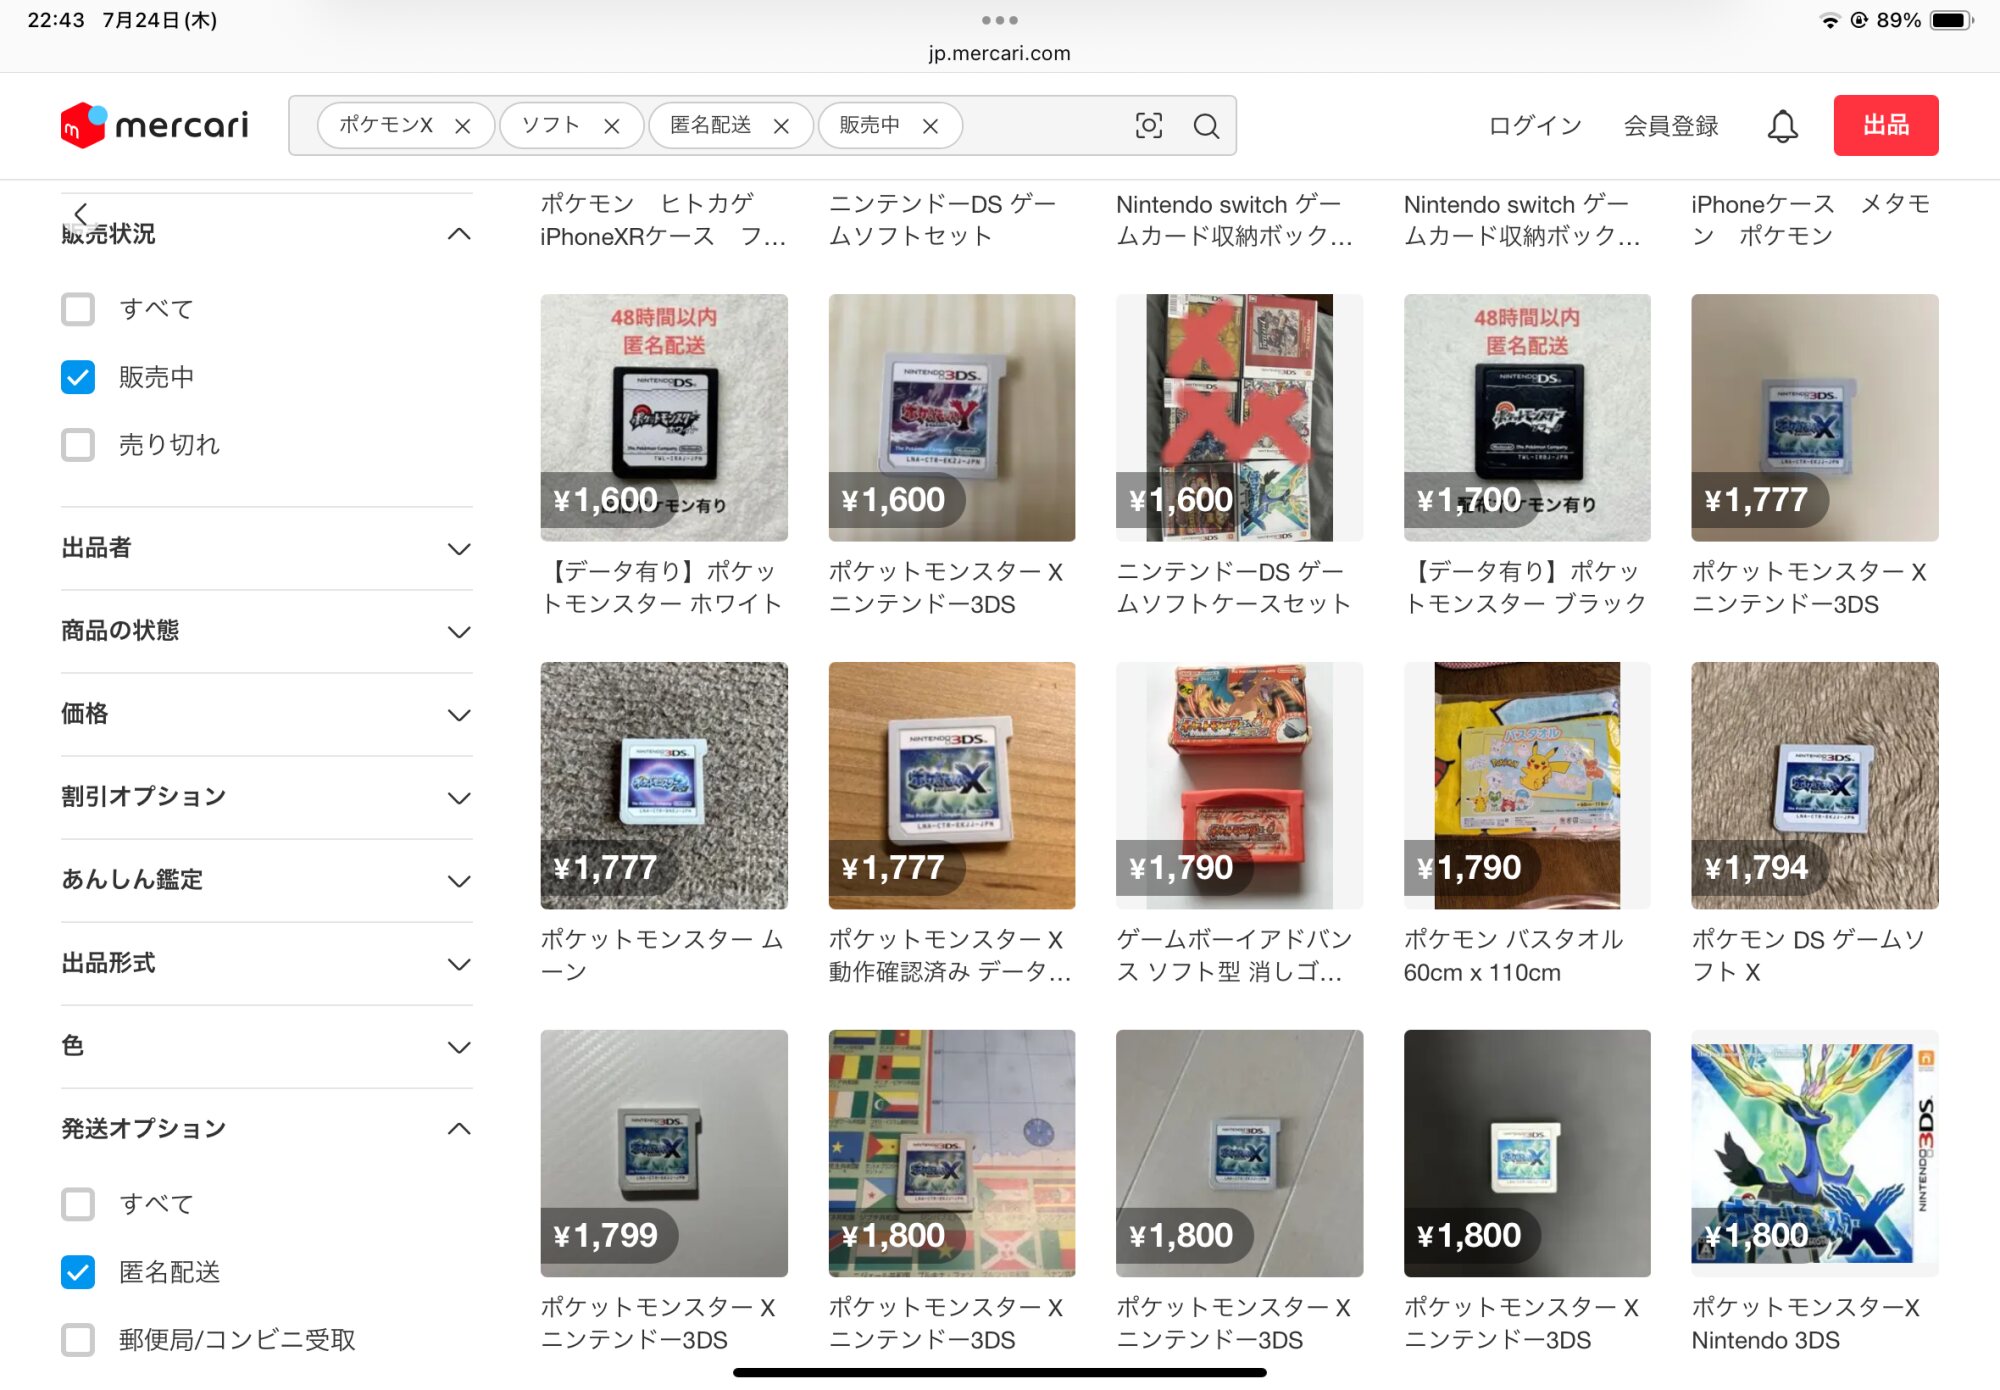Open ¥1,800 boxed Pokemon X Nintendo 3DS thumbnail
Viewport: 2000px width, 1390px height.
click(1815, 1153)
